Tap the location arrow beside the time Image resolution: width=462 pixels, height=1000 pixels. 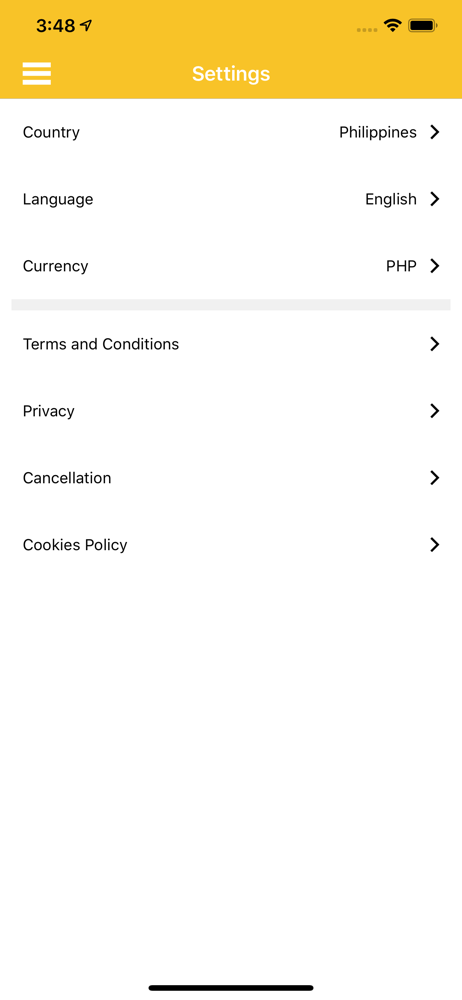86,26
